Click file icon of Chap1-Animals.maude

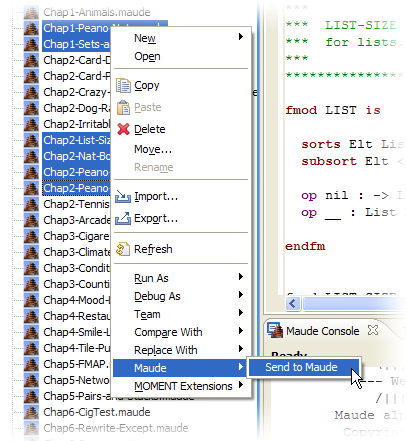(31, 12)
